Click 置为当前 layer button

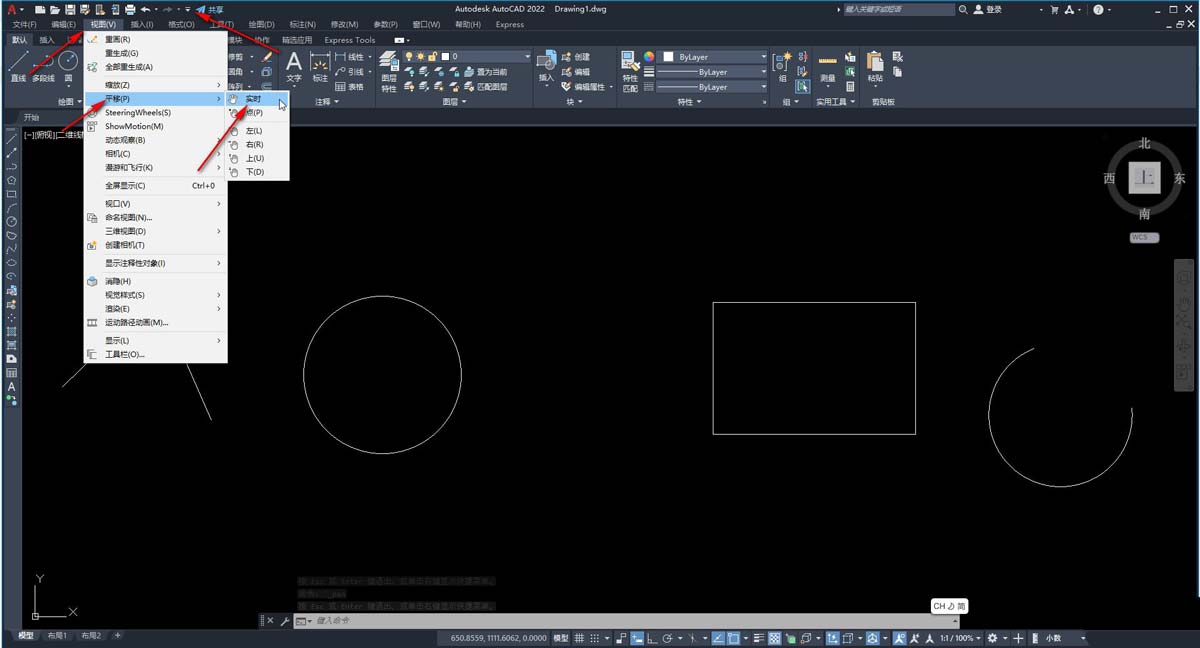(484, 72)
